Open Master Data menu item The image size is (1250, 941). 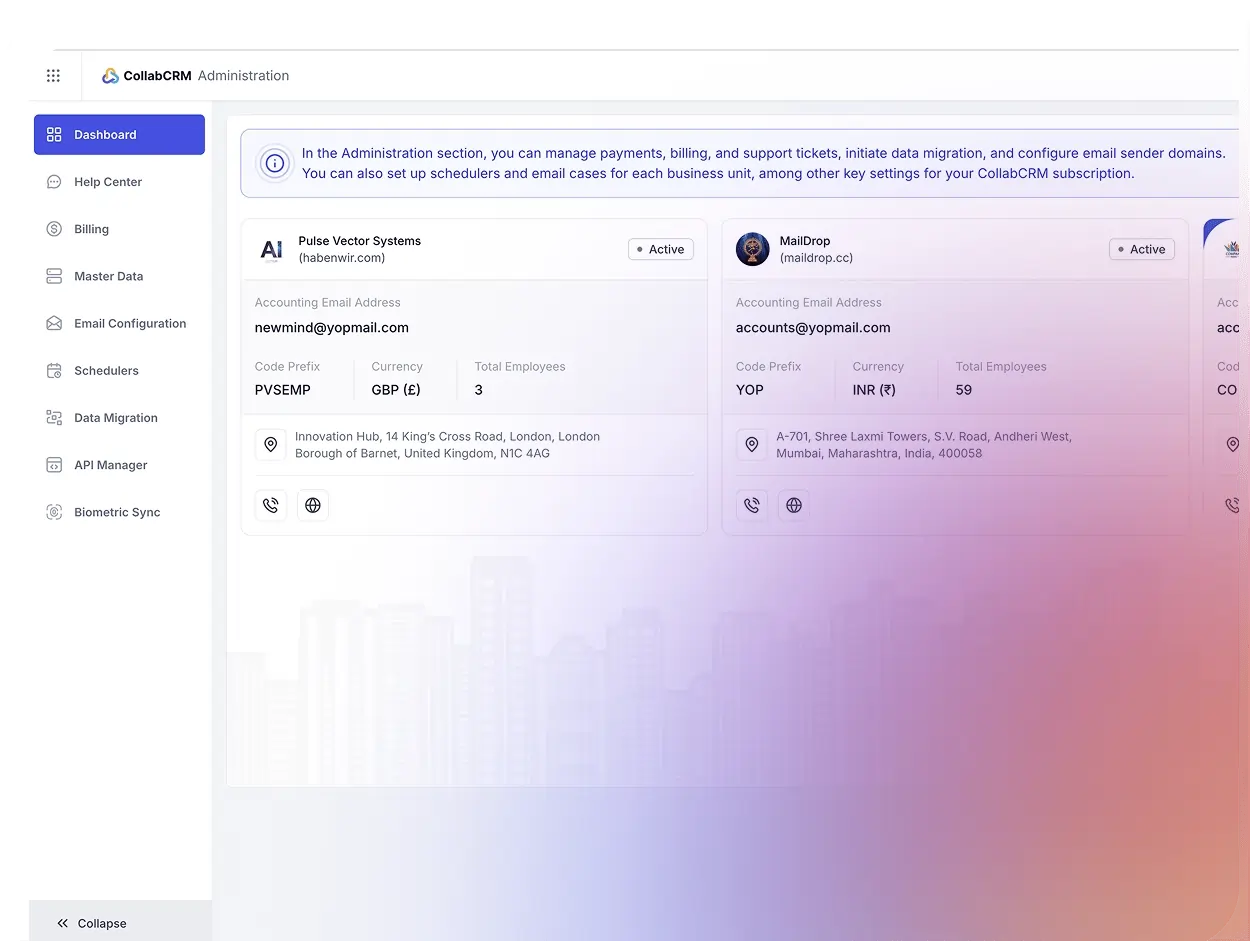[x=108, y=276]
